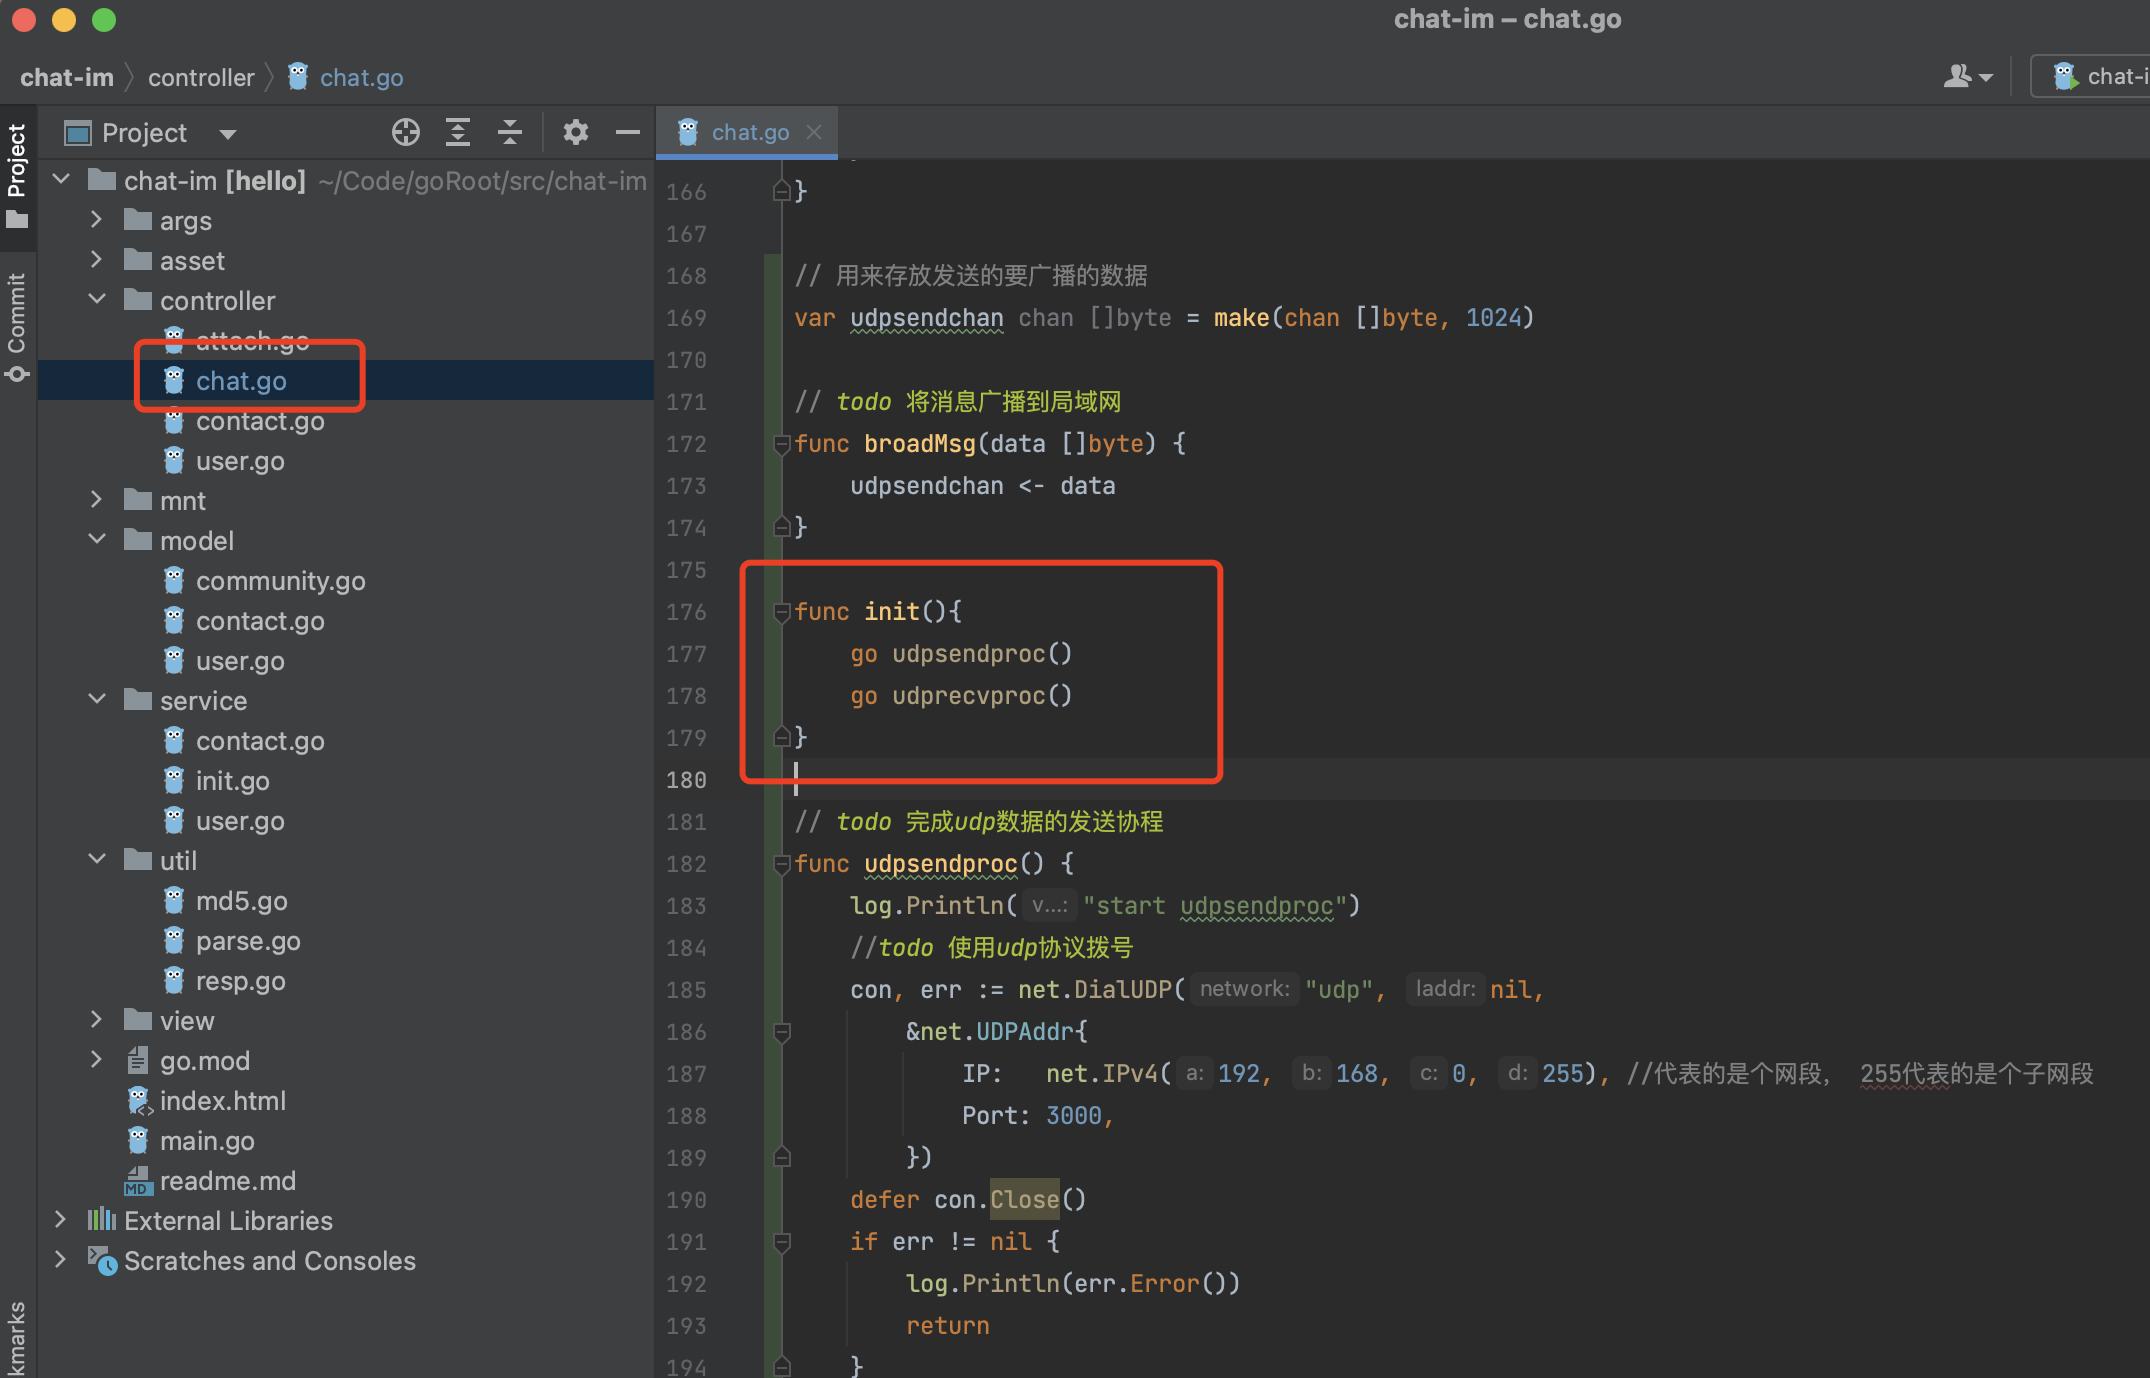
Task: Click the v... parameter hint on line 183
Action: coord(1049,906)
